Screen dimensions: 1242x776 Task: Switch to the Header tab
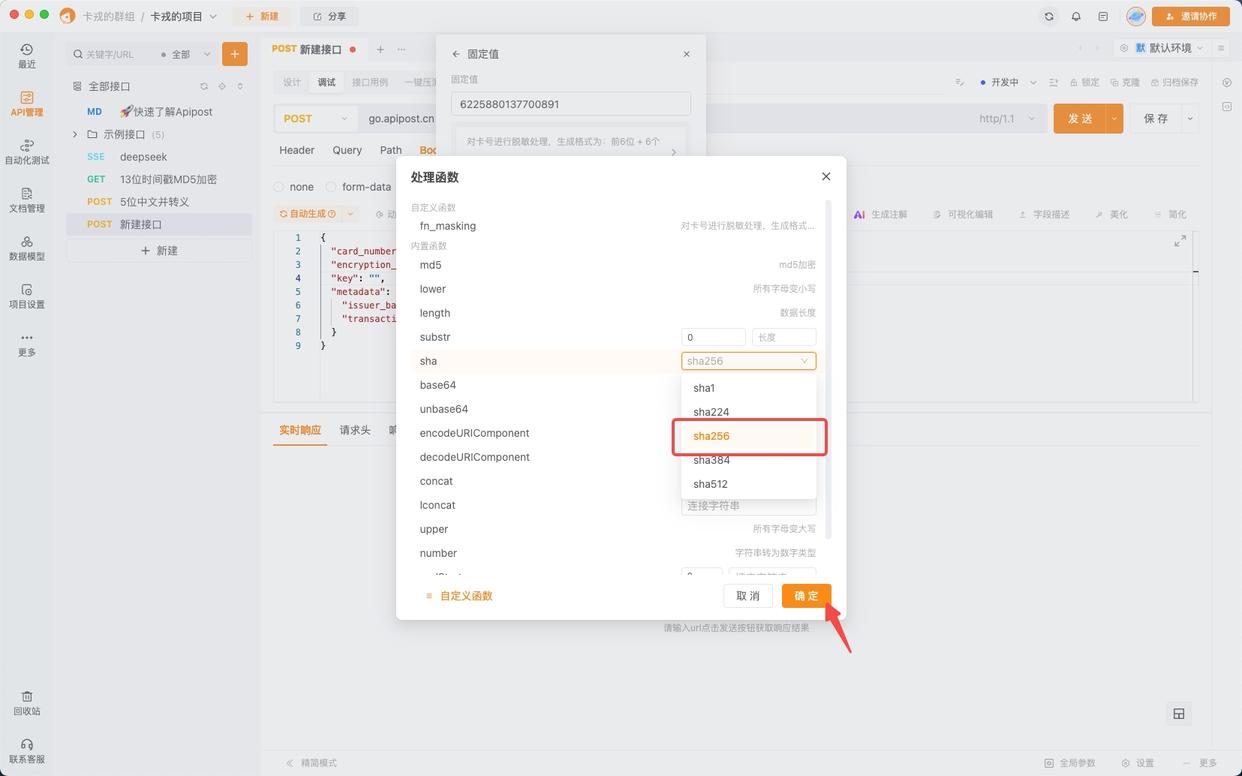[x=297, y=150]
